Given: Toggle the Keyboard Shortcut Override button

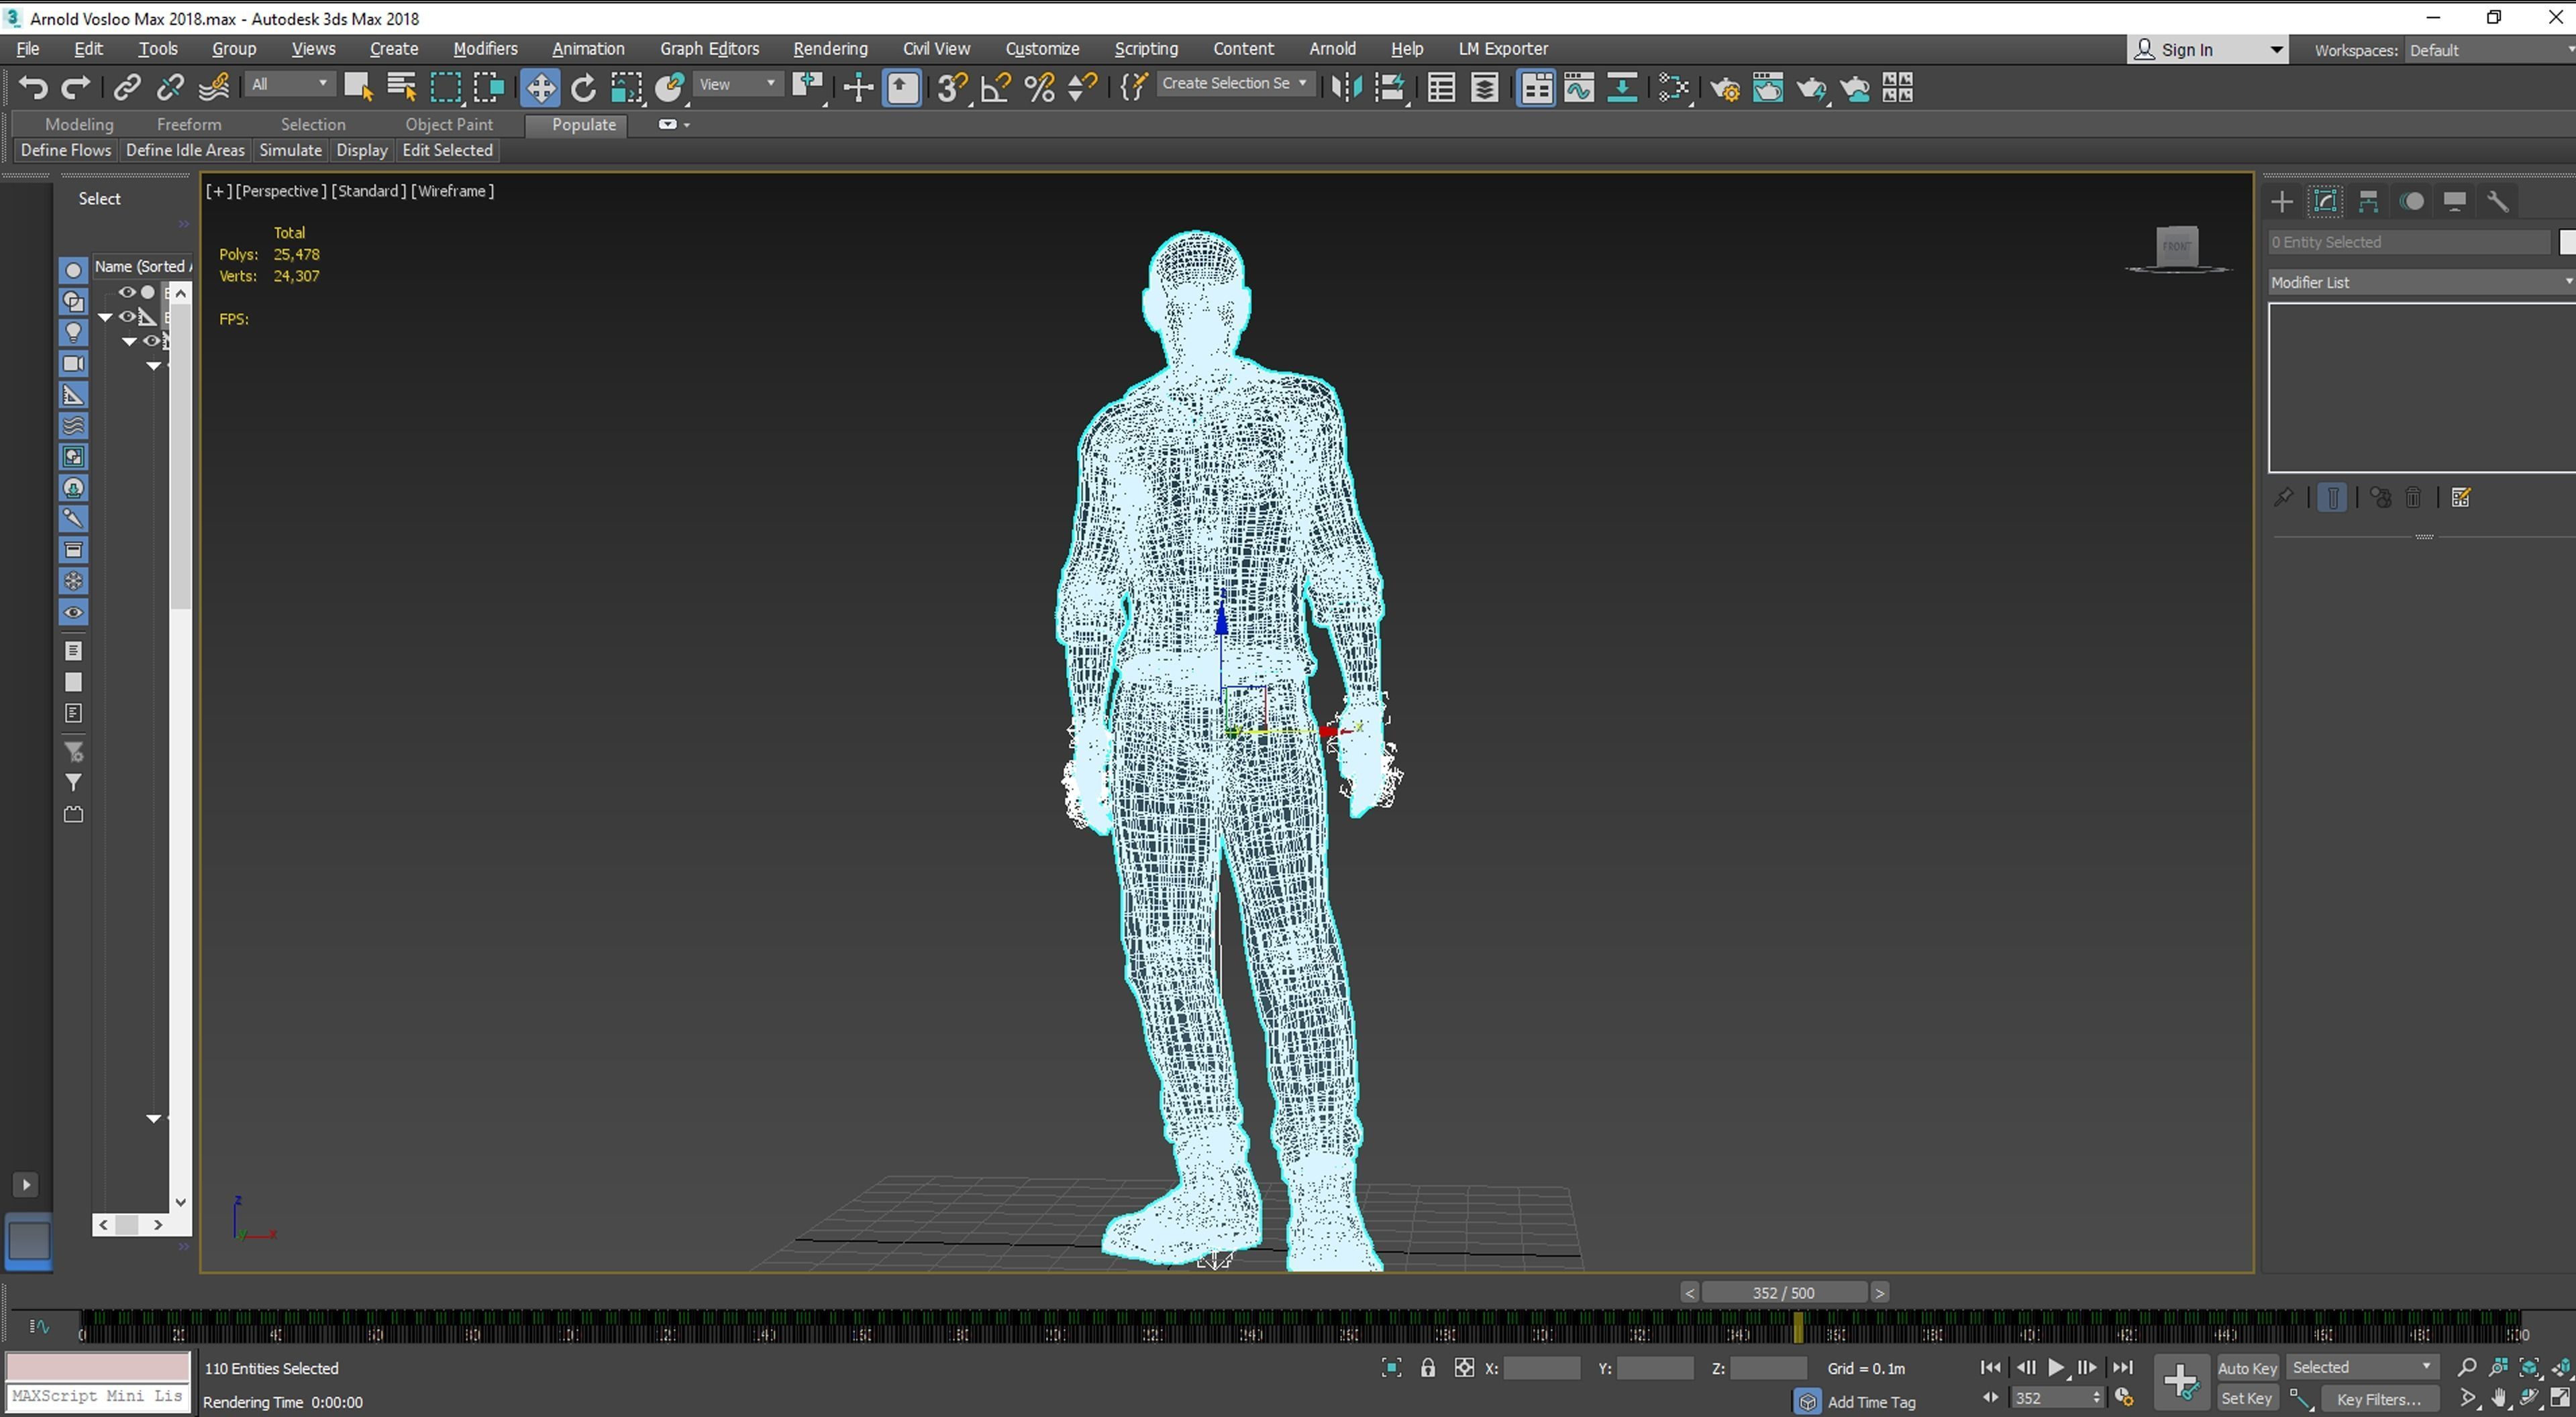Looking at the screenshot, I should [902, 88].
